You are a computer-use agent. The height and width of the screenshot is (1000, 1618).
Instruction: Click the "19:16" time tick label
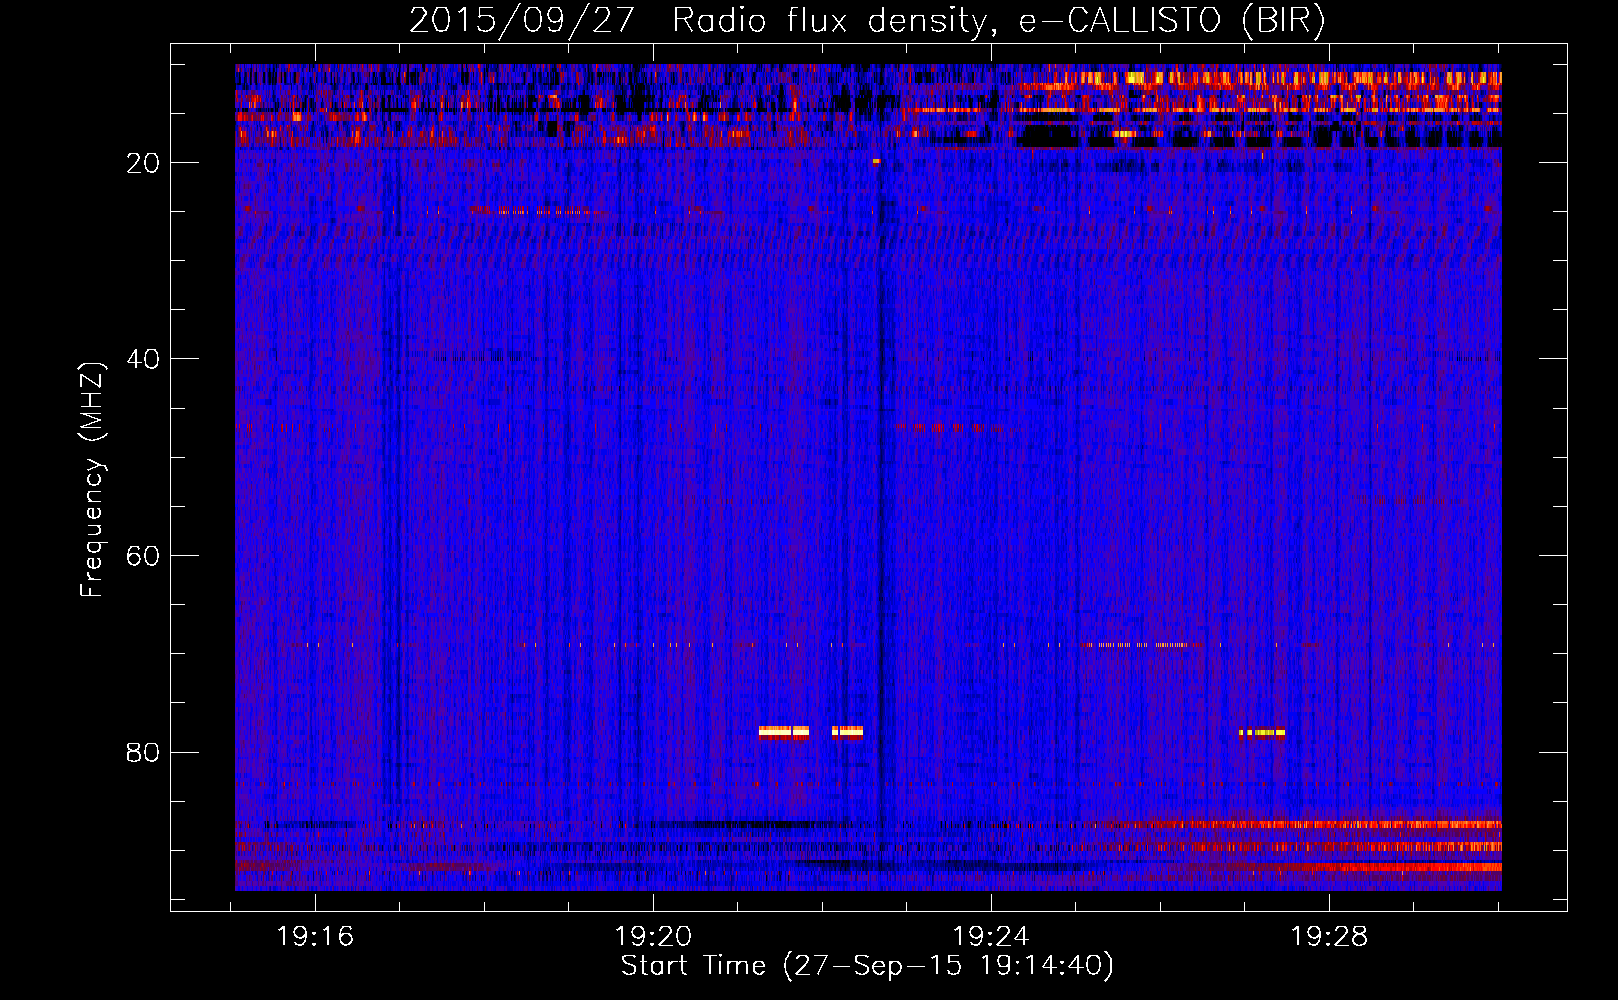pyautogui.click(x=315, y=937)
